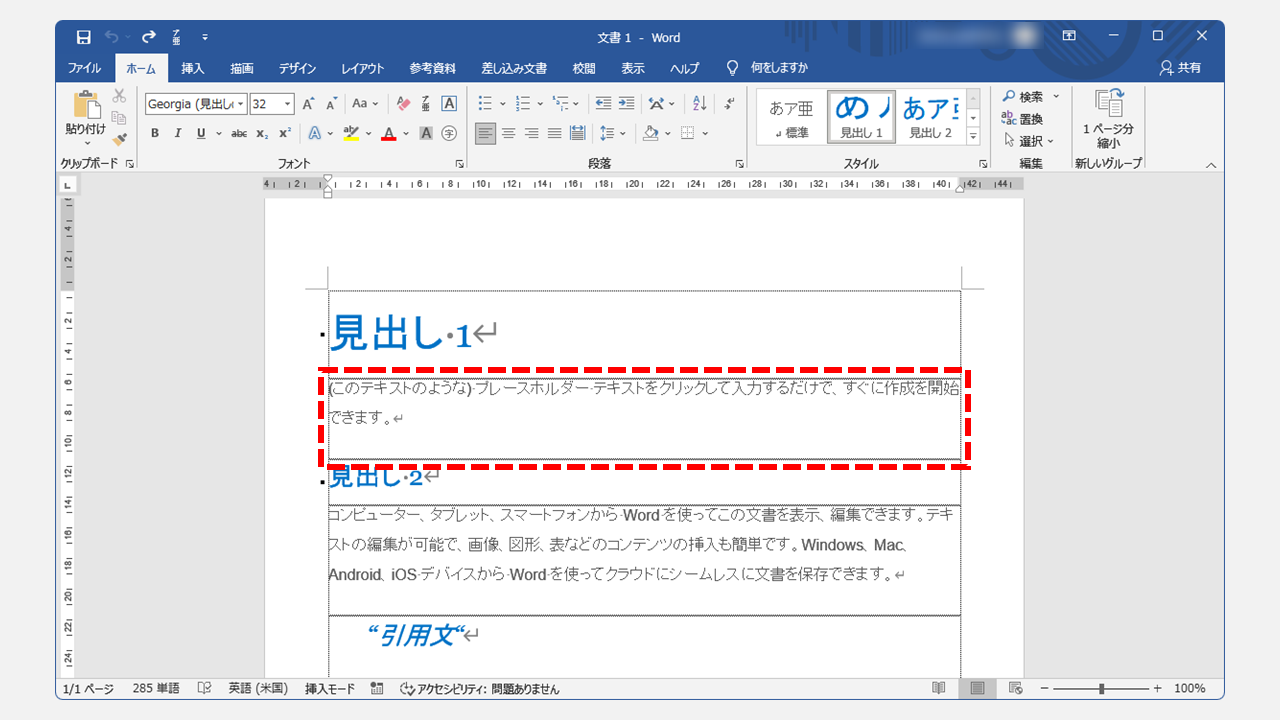Expand the Styles gallery More arrow
Screen dimensions: 1280x720
click(x=973, y=136)
